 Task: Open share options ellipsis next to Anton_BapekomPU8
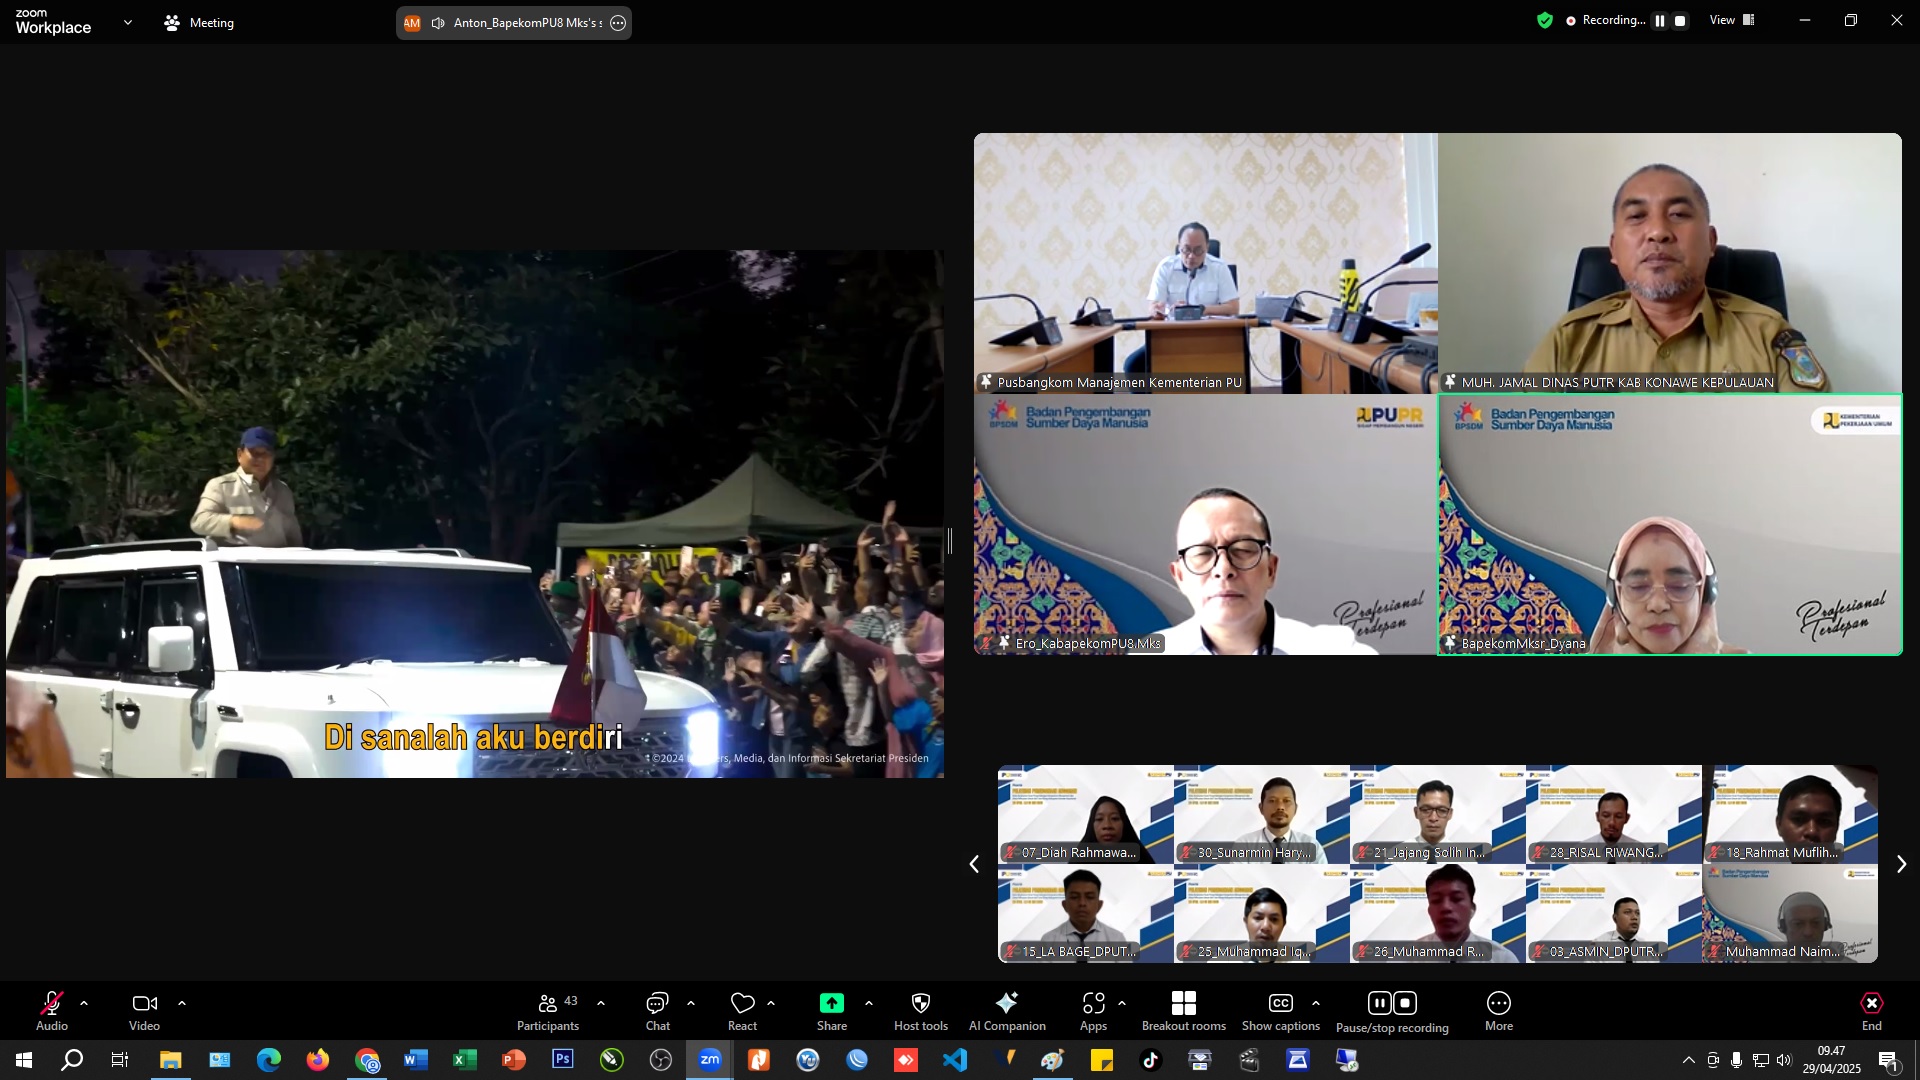(x=618, y=23)
